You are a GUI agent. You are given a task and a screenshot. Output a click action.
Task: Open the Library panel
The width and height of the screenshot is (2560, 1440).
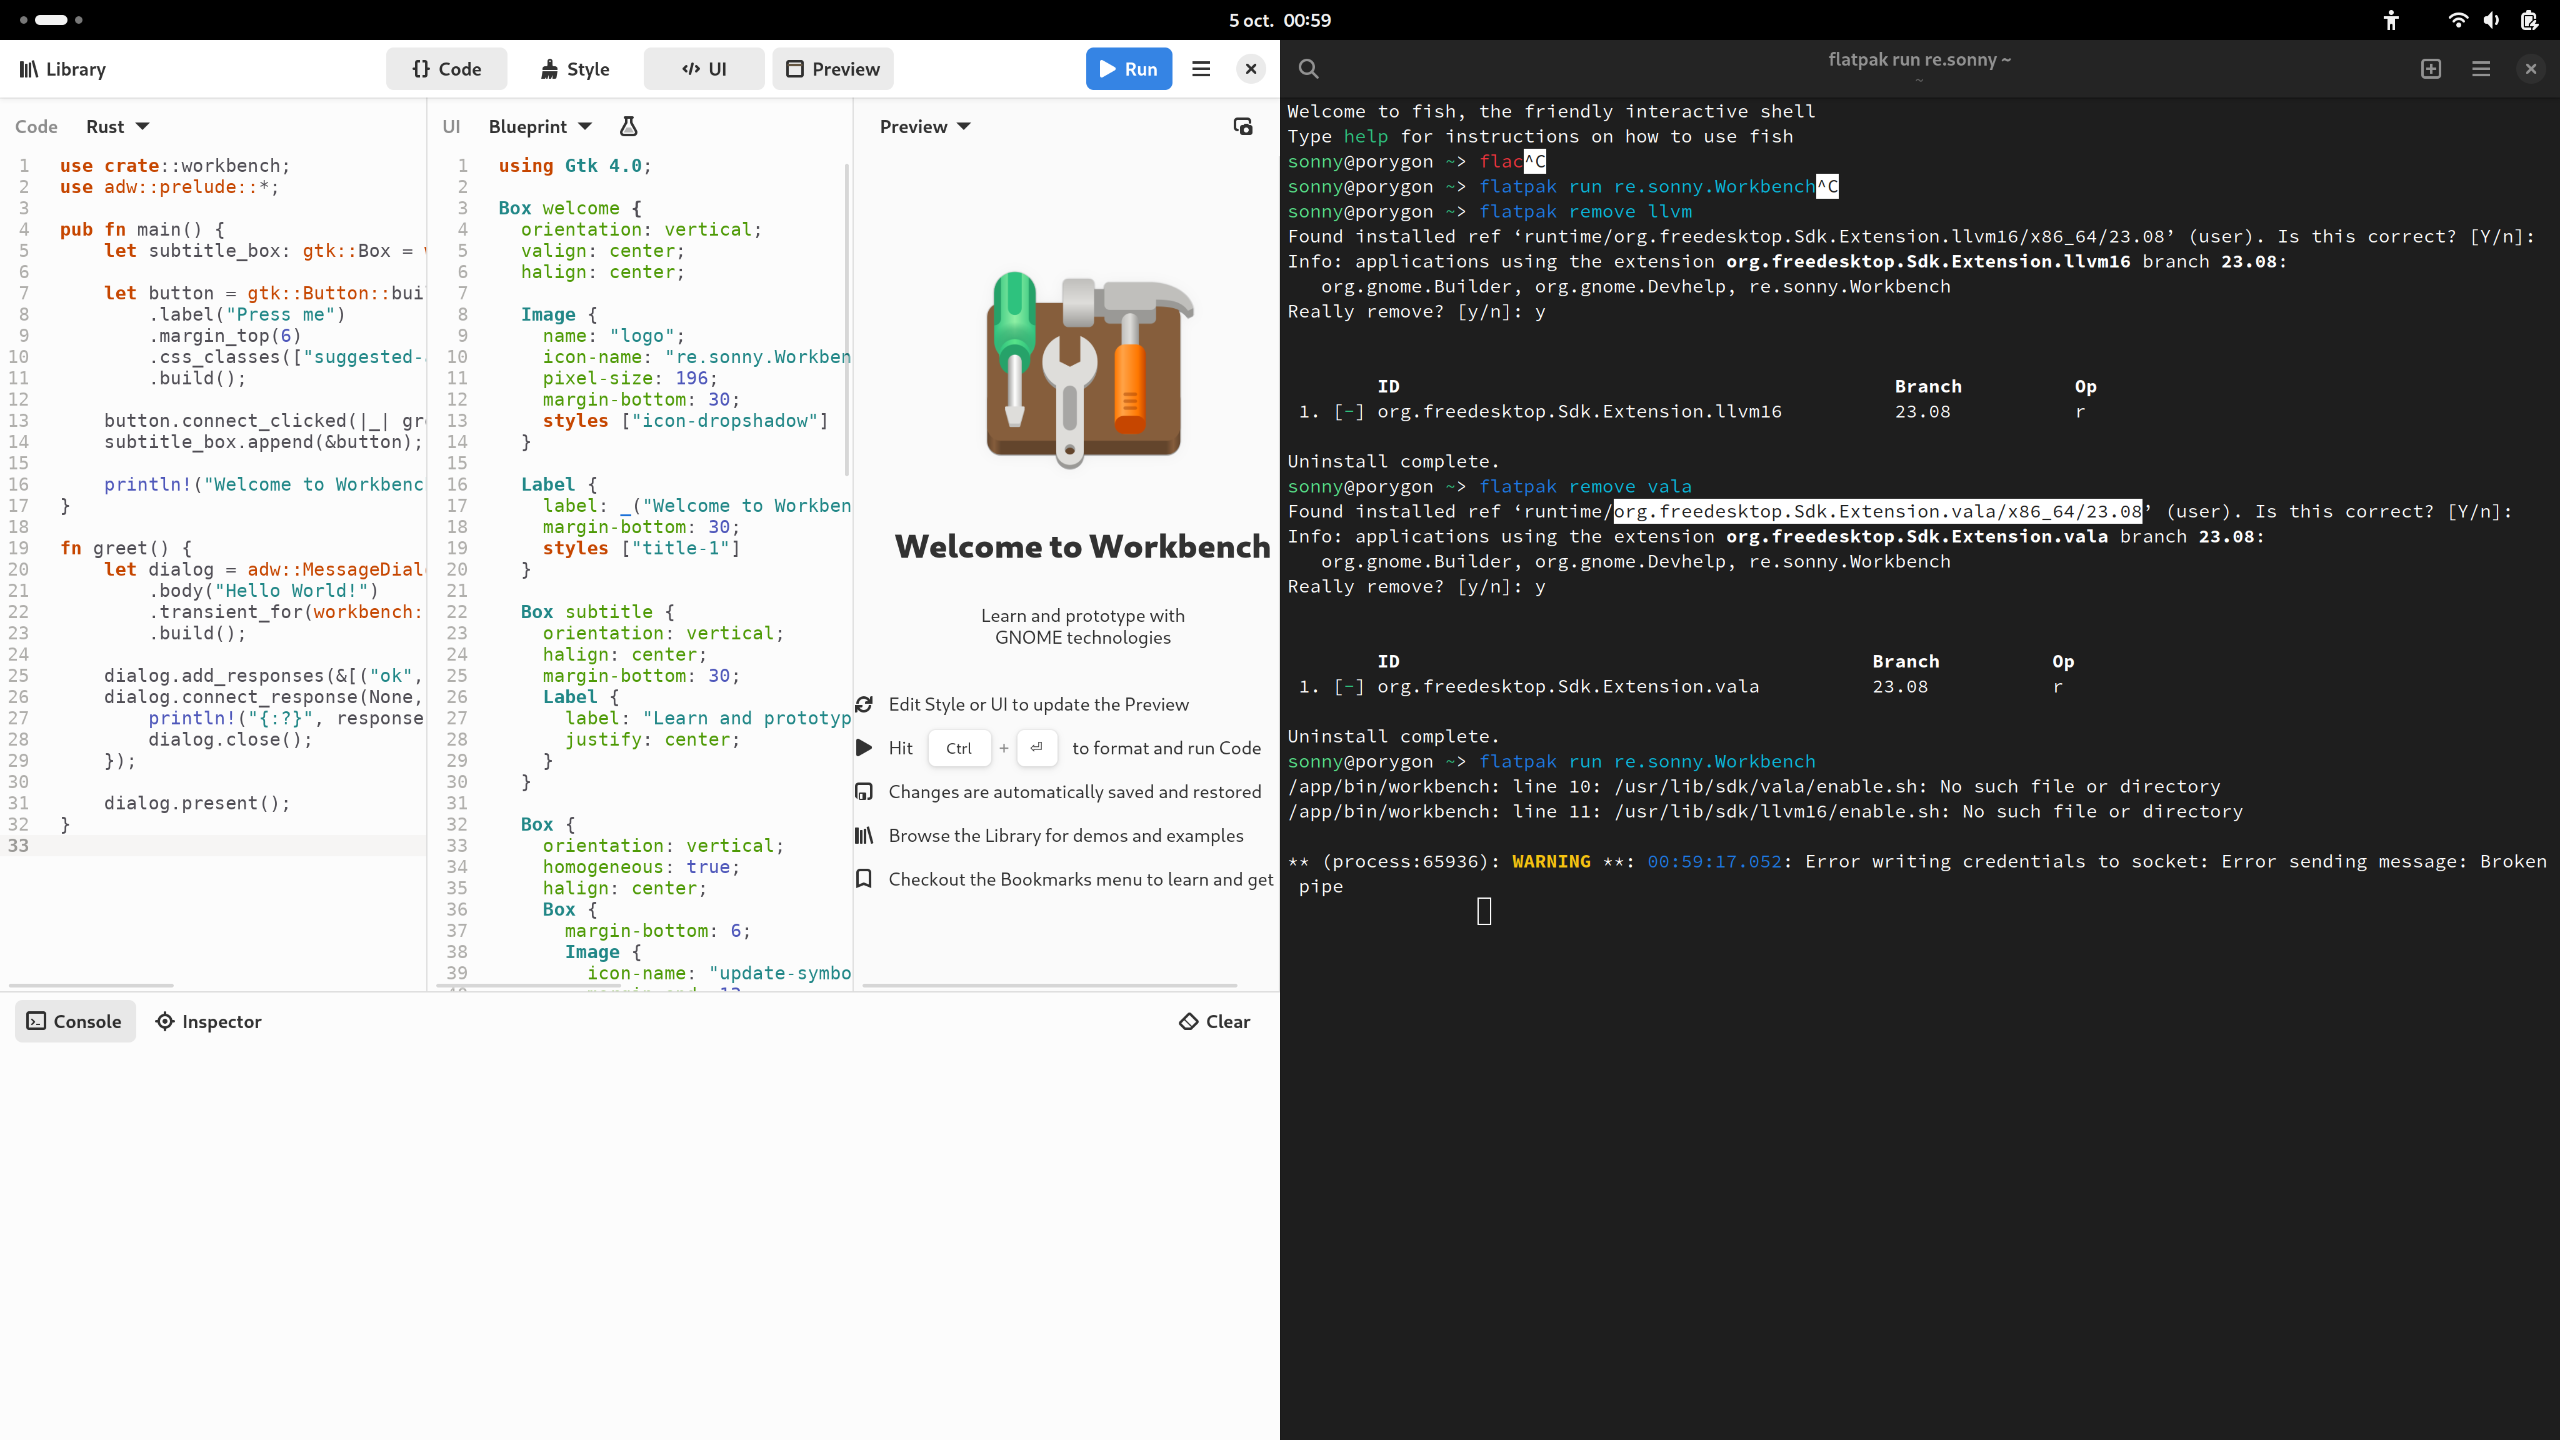tap(62, 68)
